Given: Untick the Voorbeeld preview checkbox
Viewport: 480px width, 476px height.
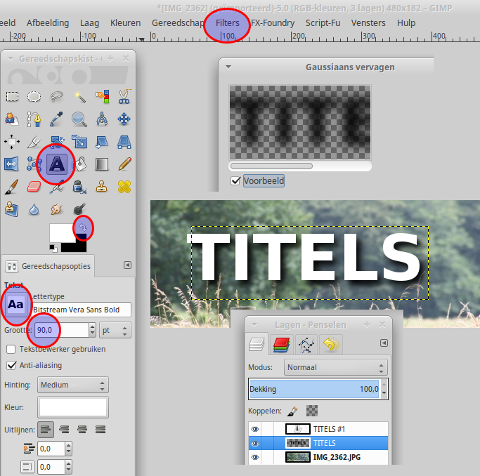Looking at the screenshot, I should [235, 181].
